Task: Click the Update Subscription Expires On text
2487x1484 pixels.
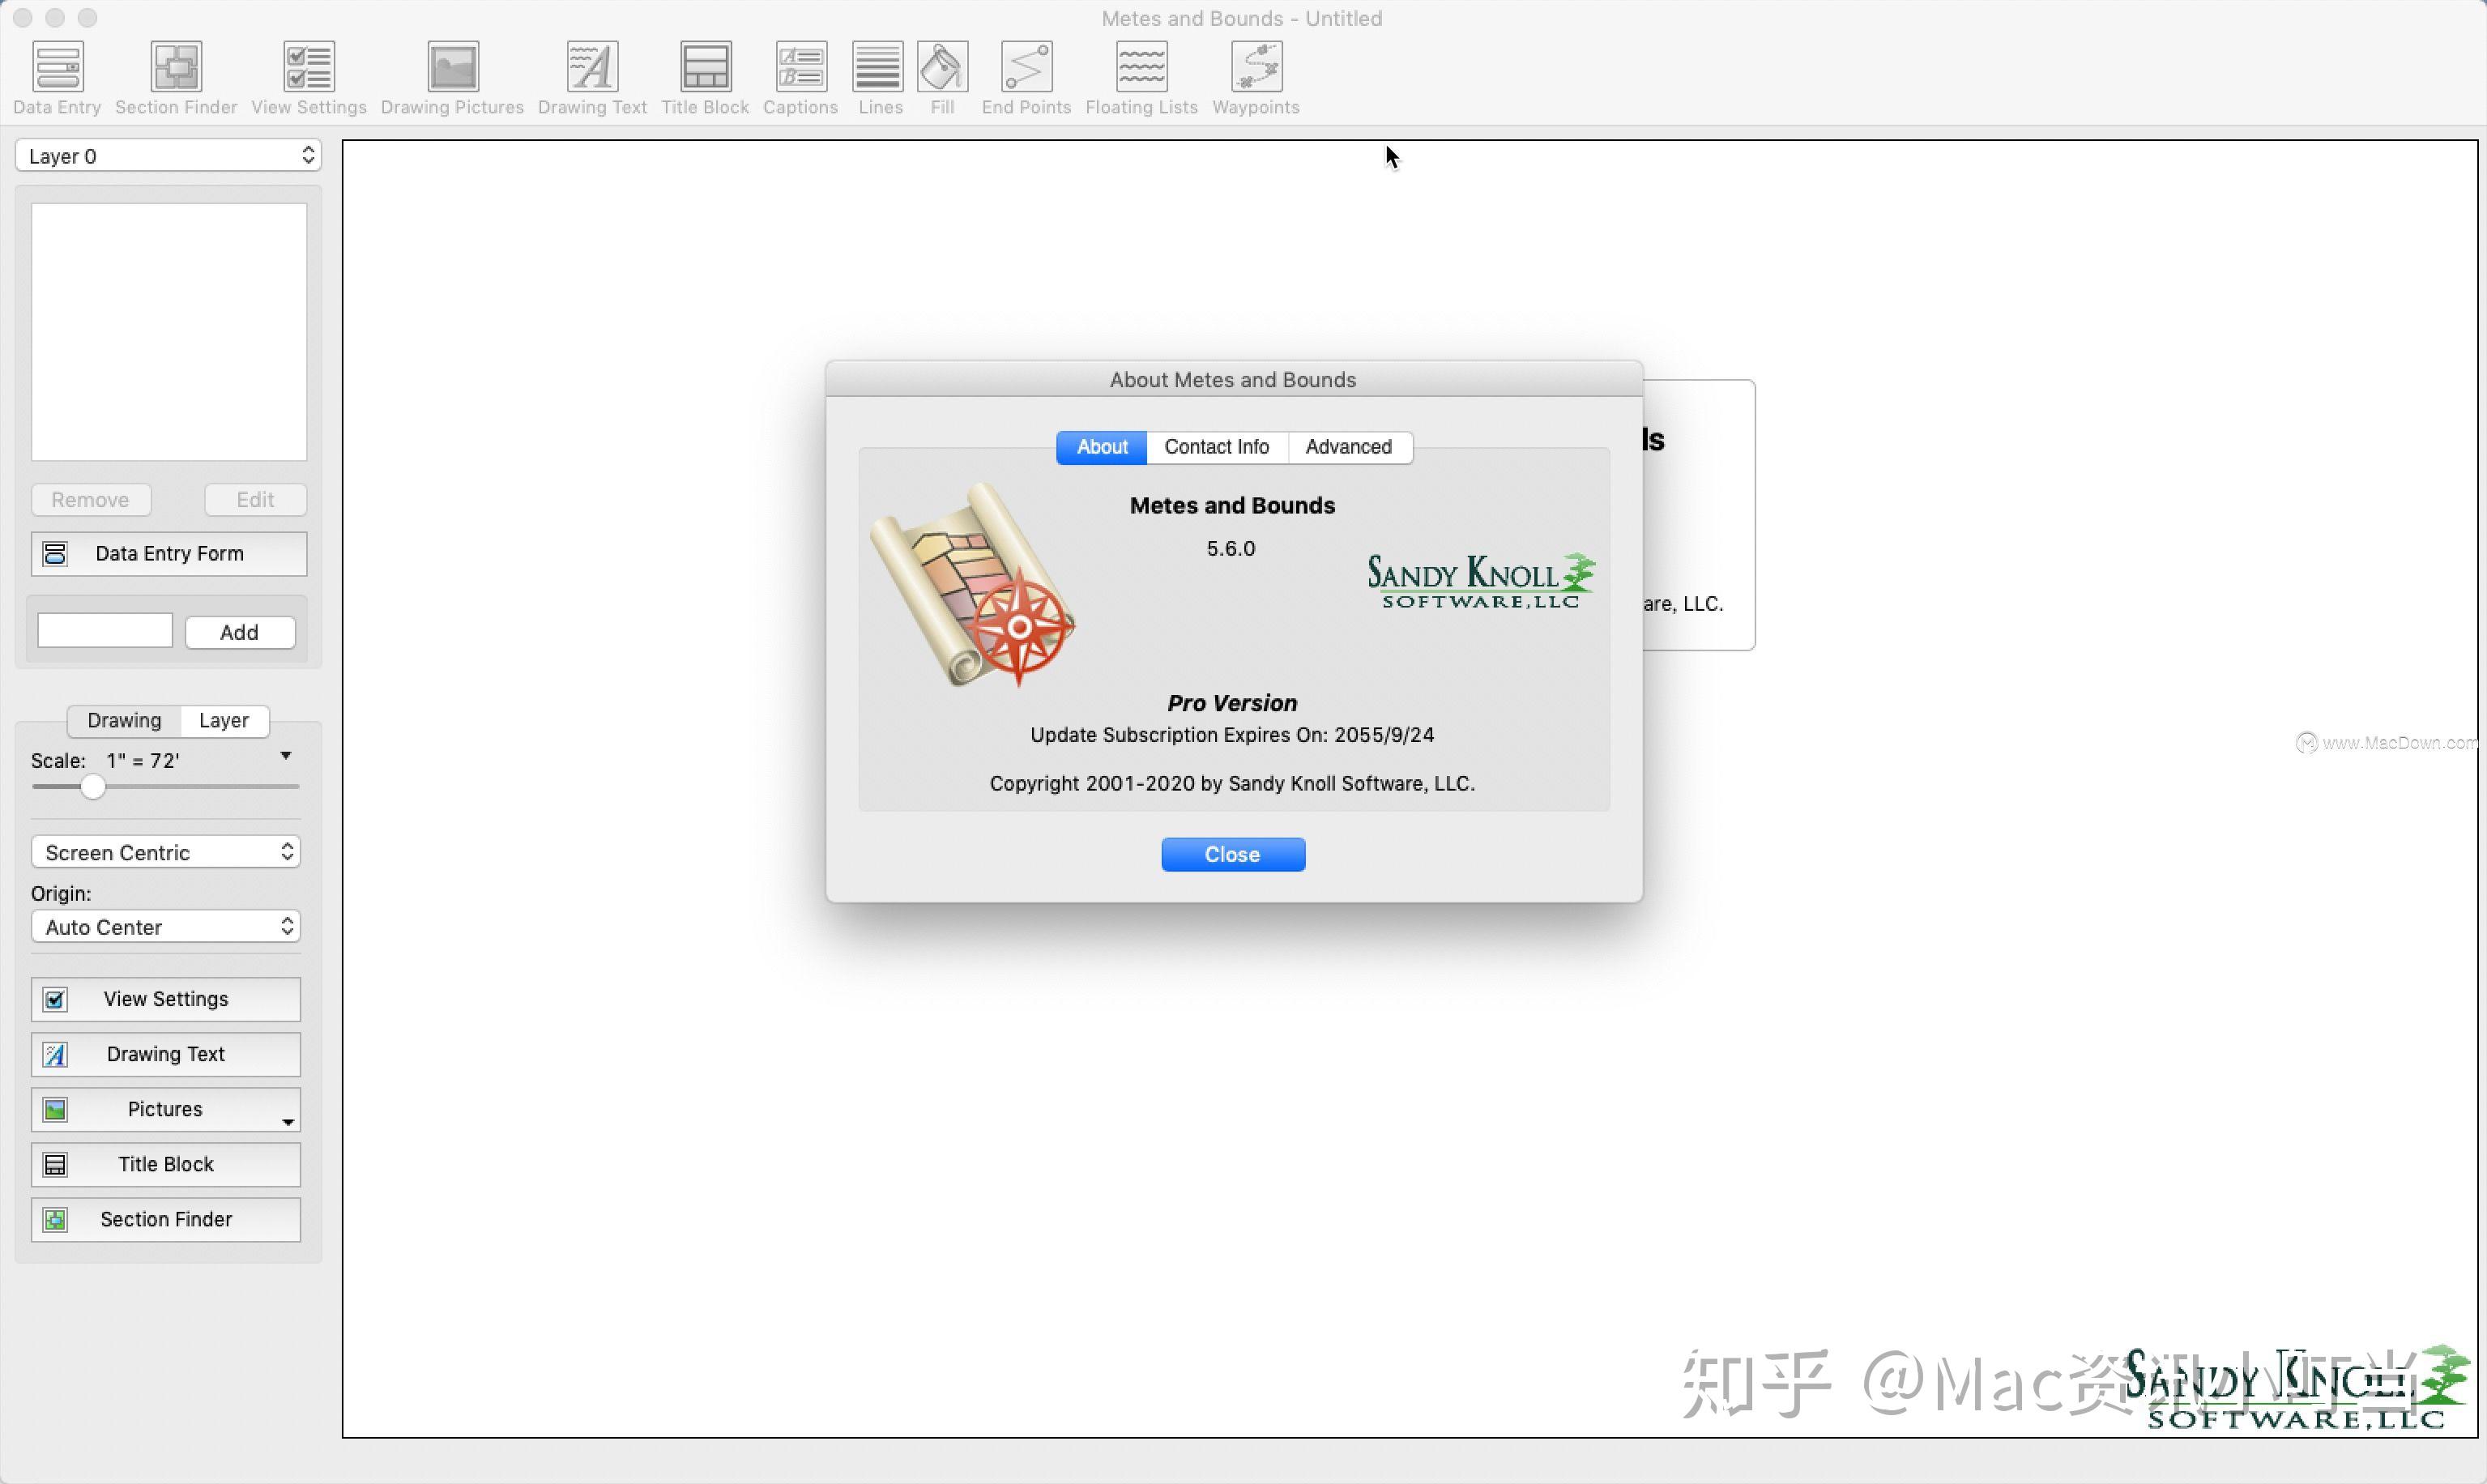Action: pyautogui.click(x=1232, y=735)
